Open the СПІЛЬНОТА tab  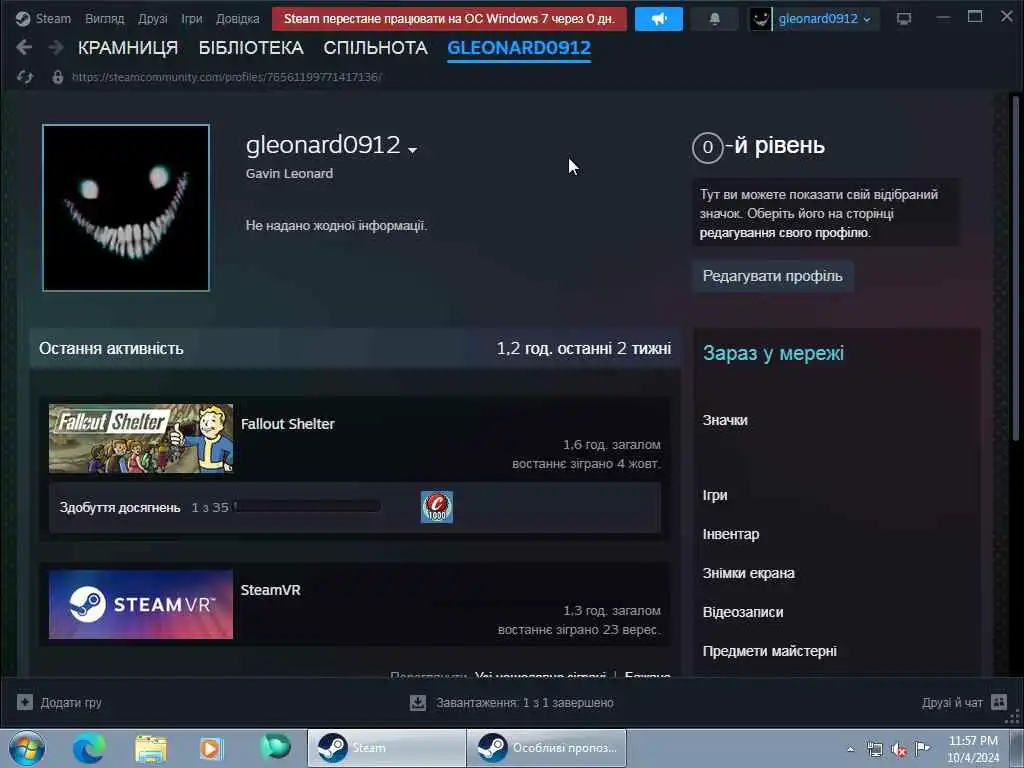(x=376, y=48)
